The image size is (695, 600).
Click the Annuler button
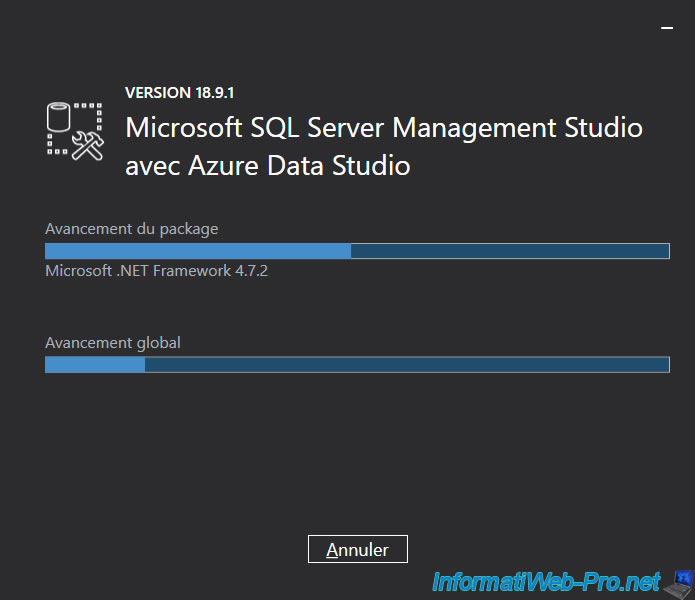pyautogui.click(x=357, y=549)
